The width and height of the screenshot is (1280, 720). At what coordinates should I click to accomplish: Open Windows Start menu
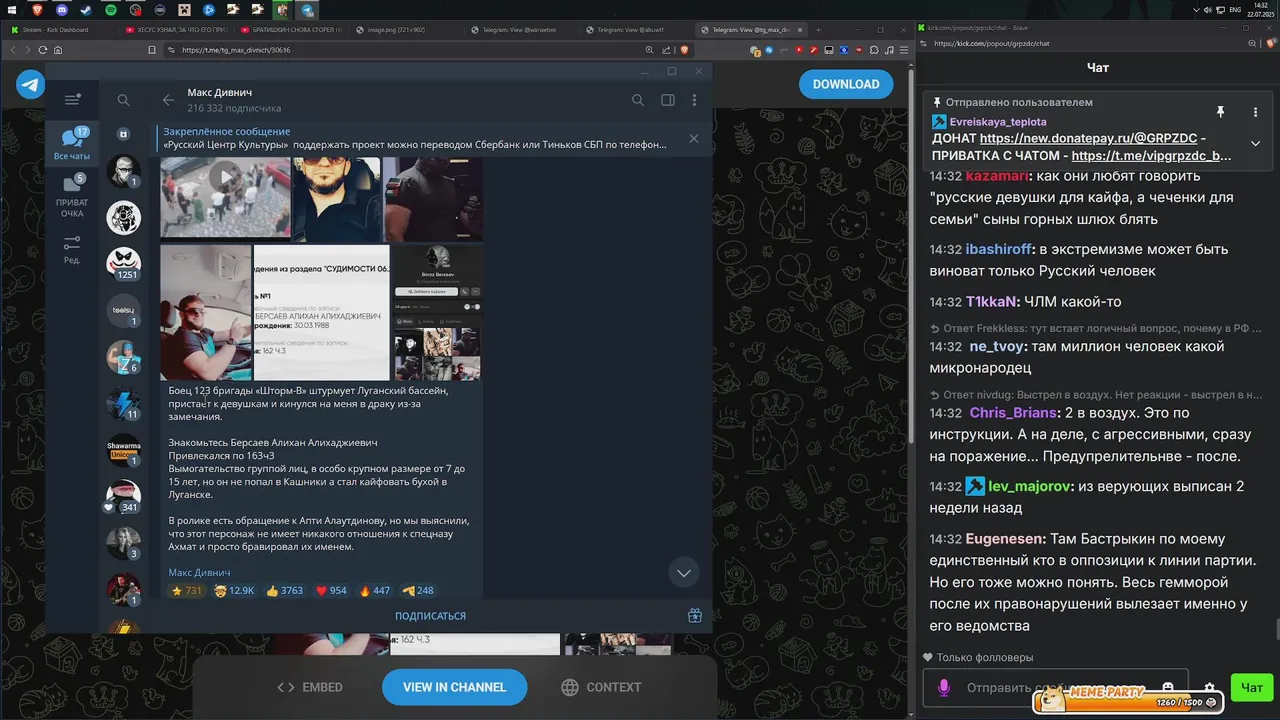(x=13, y=9)
